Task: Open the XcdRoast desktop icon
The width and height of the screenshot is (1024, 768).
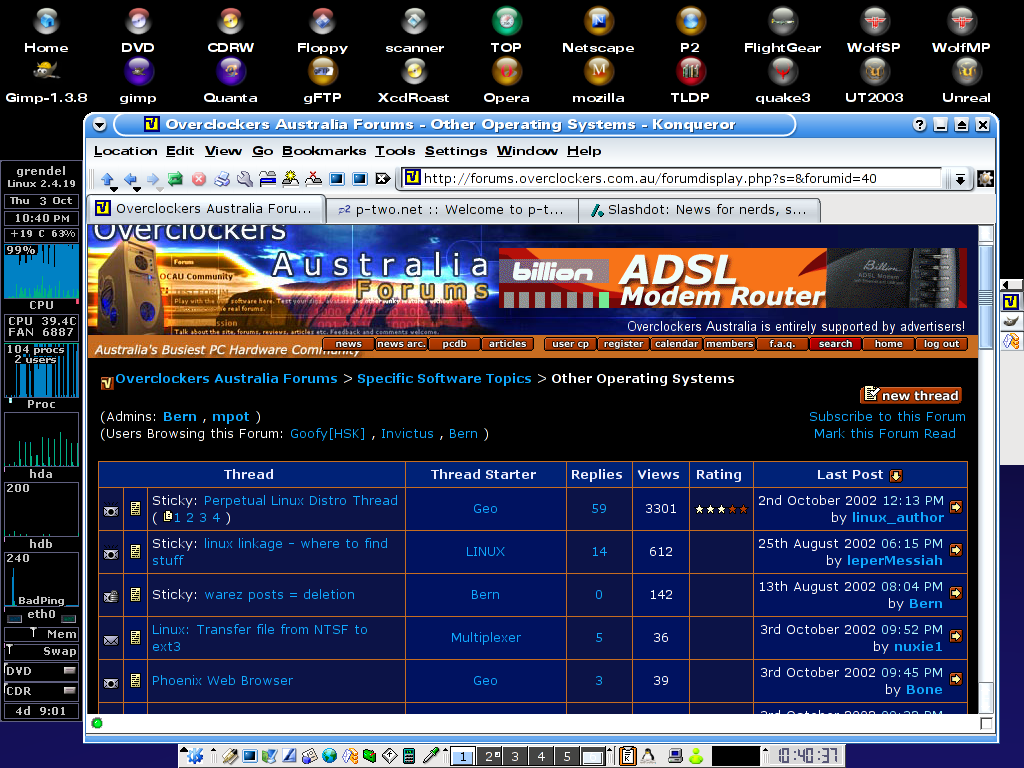Action: 414,81
